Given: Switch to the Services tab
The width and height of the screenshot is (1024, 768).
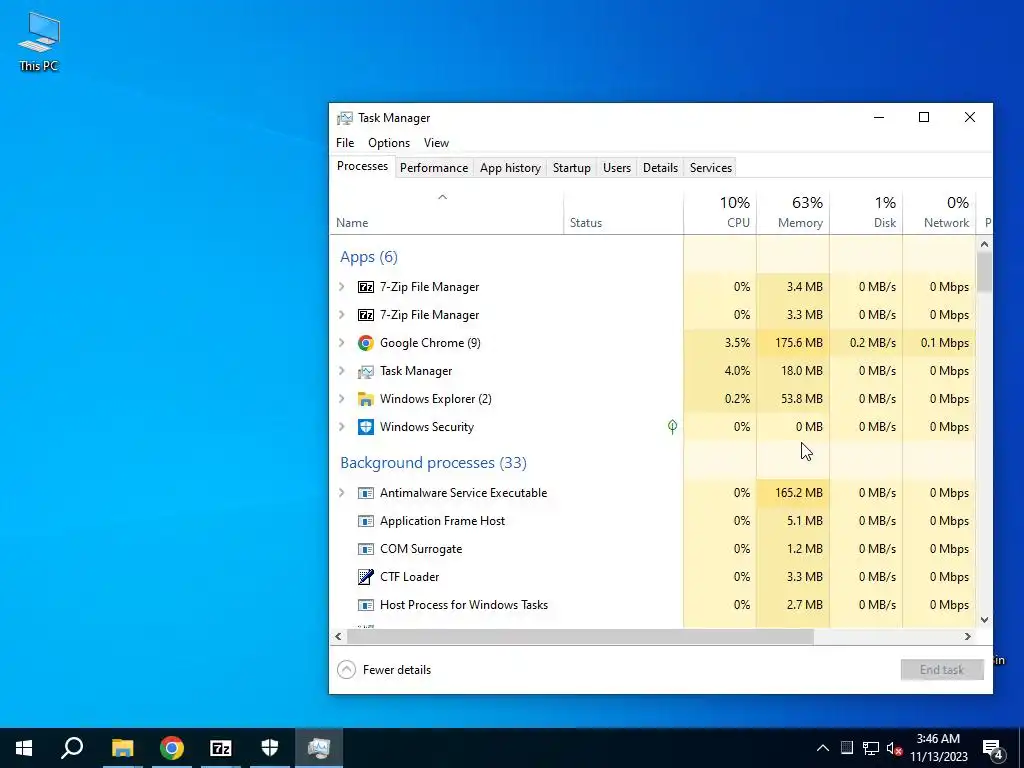Looking at the screenshot, I should [711, 168].
